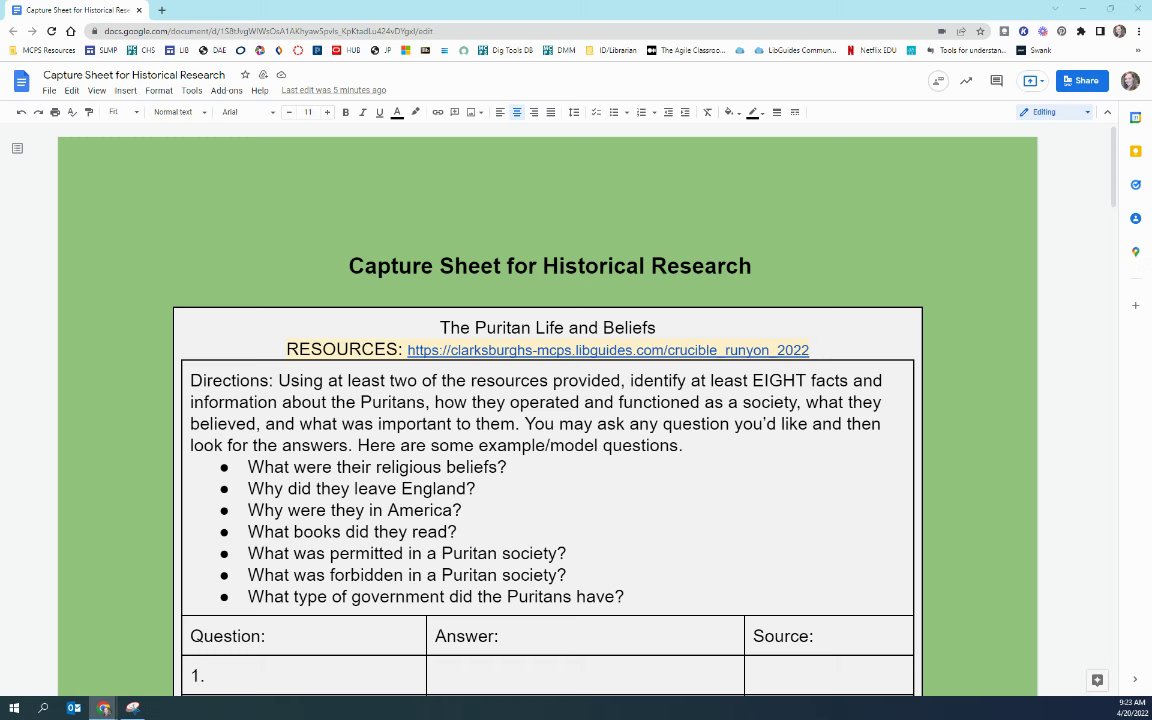Open comment history speech bubble icon
Viewport: 1152px width, 720px height.
coord(996,81)
